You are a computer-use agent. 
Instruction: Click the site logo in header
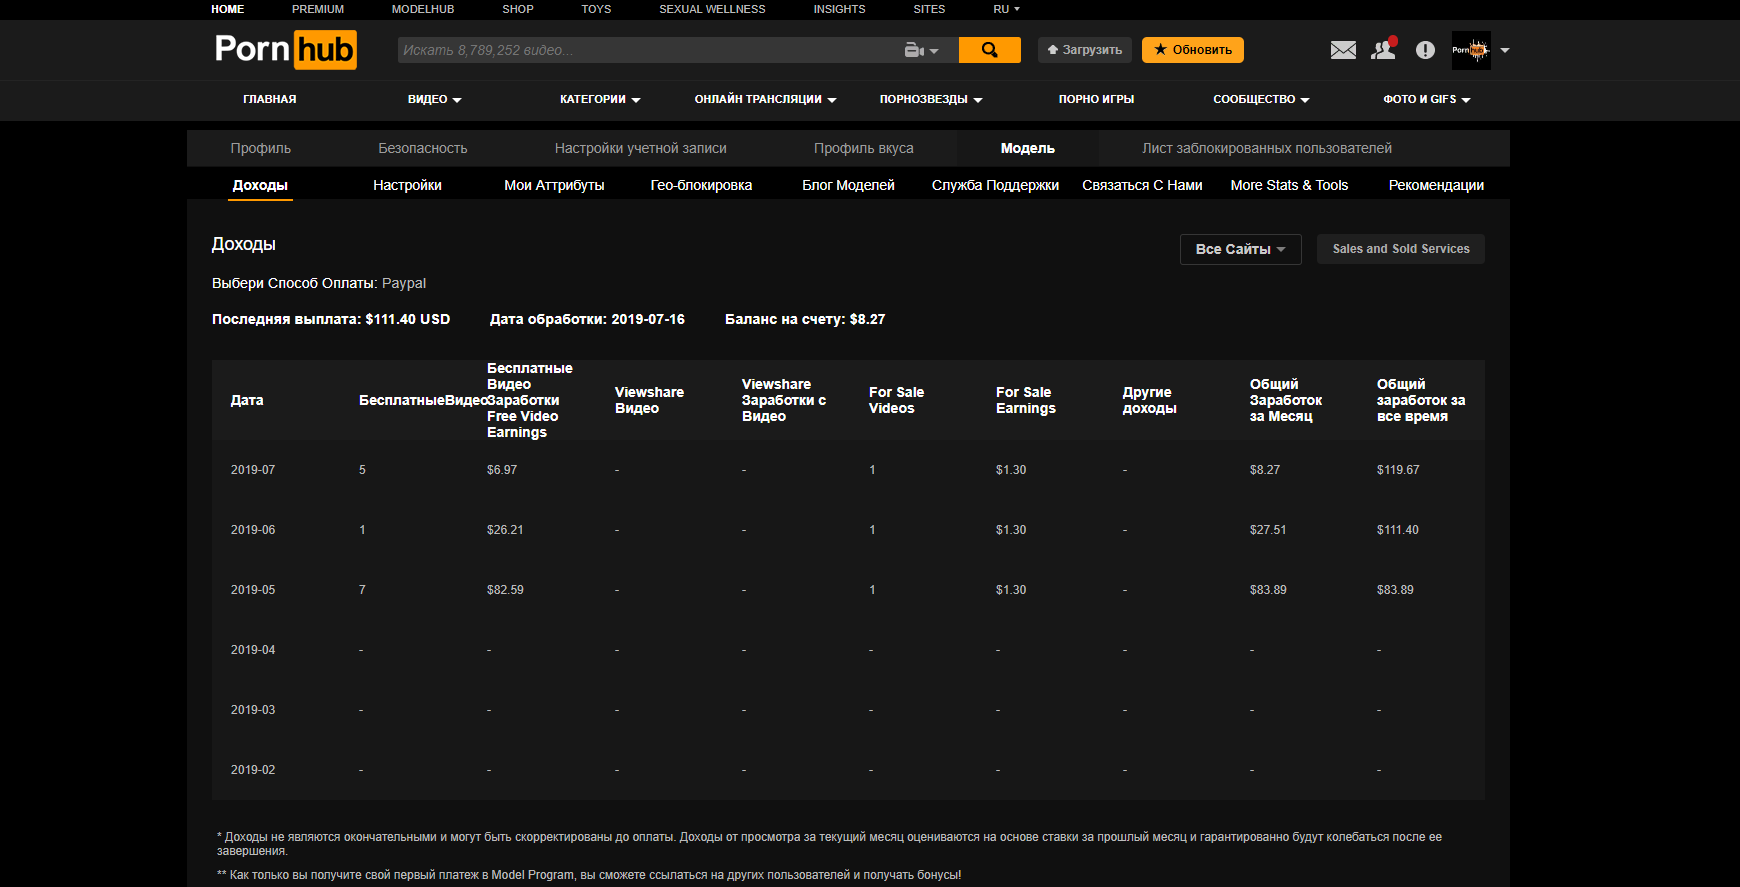tap(285, 49)
